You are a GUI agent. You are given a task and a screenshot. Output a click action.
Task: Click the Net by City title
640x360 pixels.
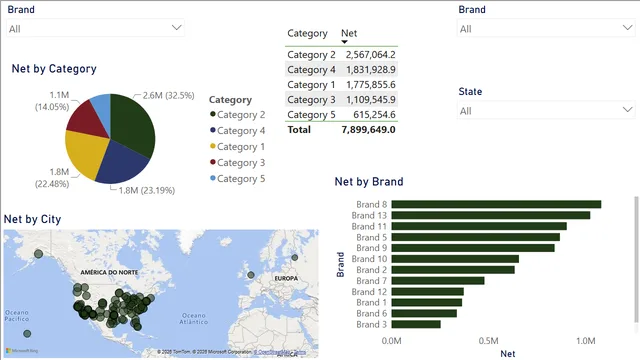[32, 219]
